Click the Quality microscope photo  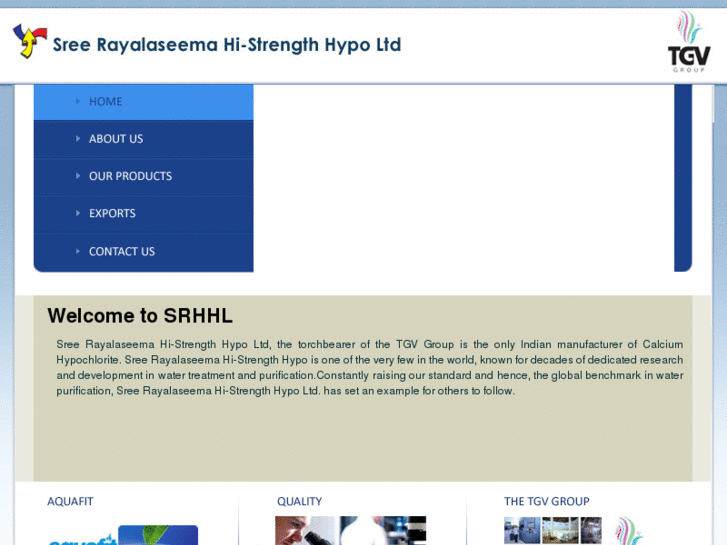[351, 531]
